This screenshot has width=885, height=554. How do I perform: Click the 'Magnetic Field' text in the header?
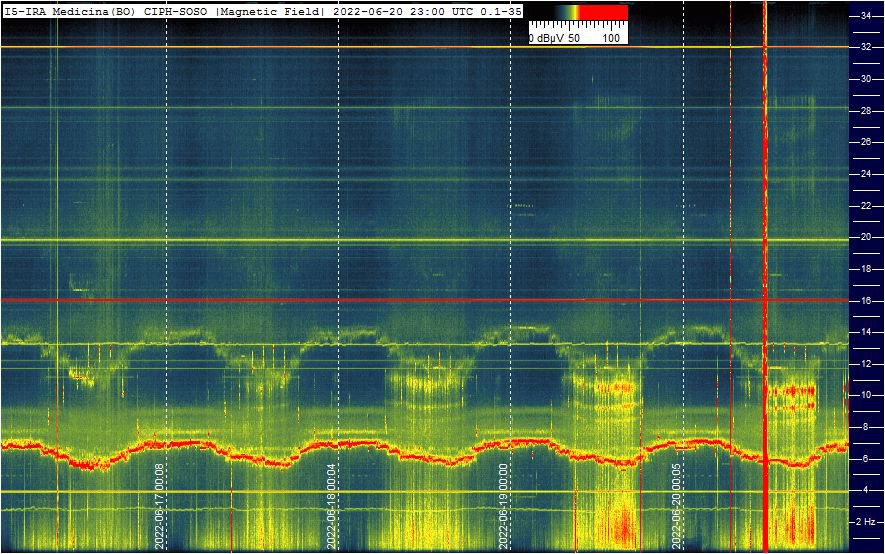[x=269, y=10]
